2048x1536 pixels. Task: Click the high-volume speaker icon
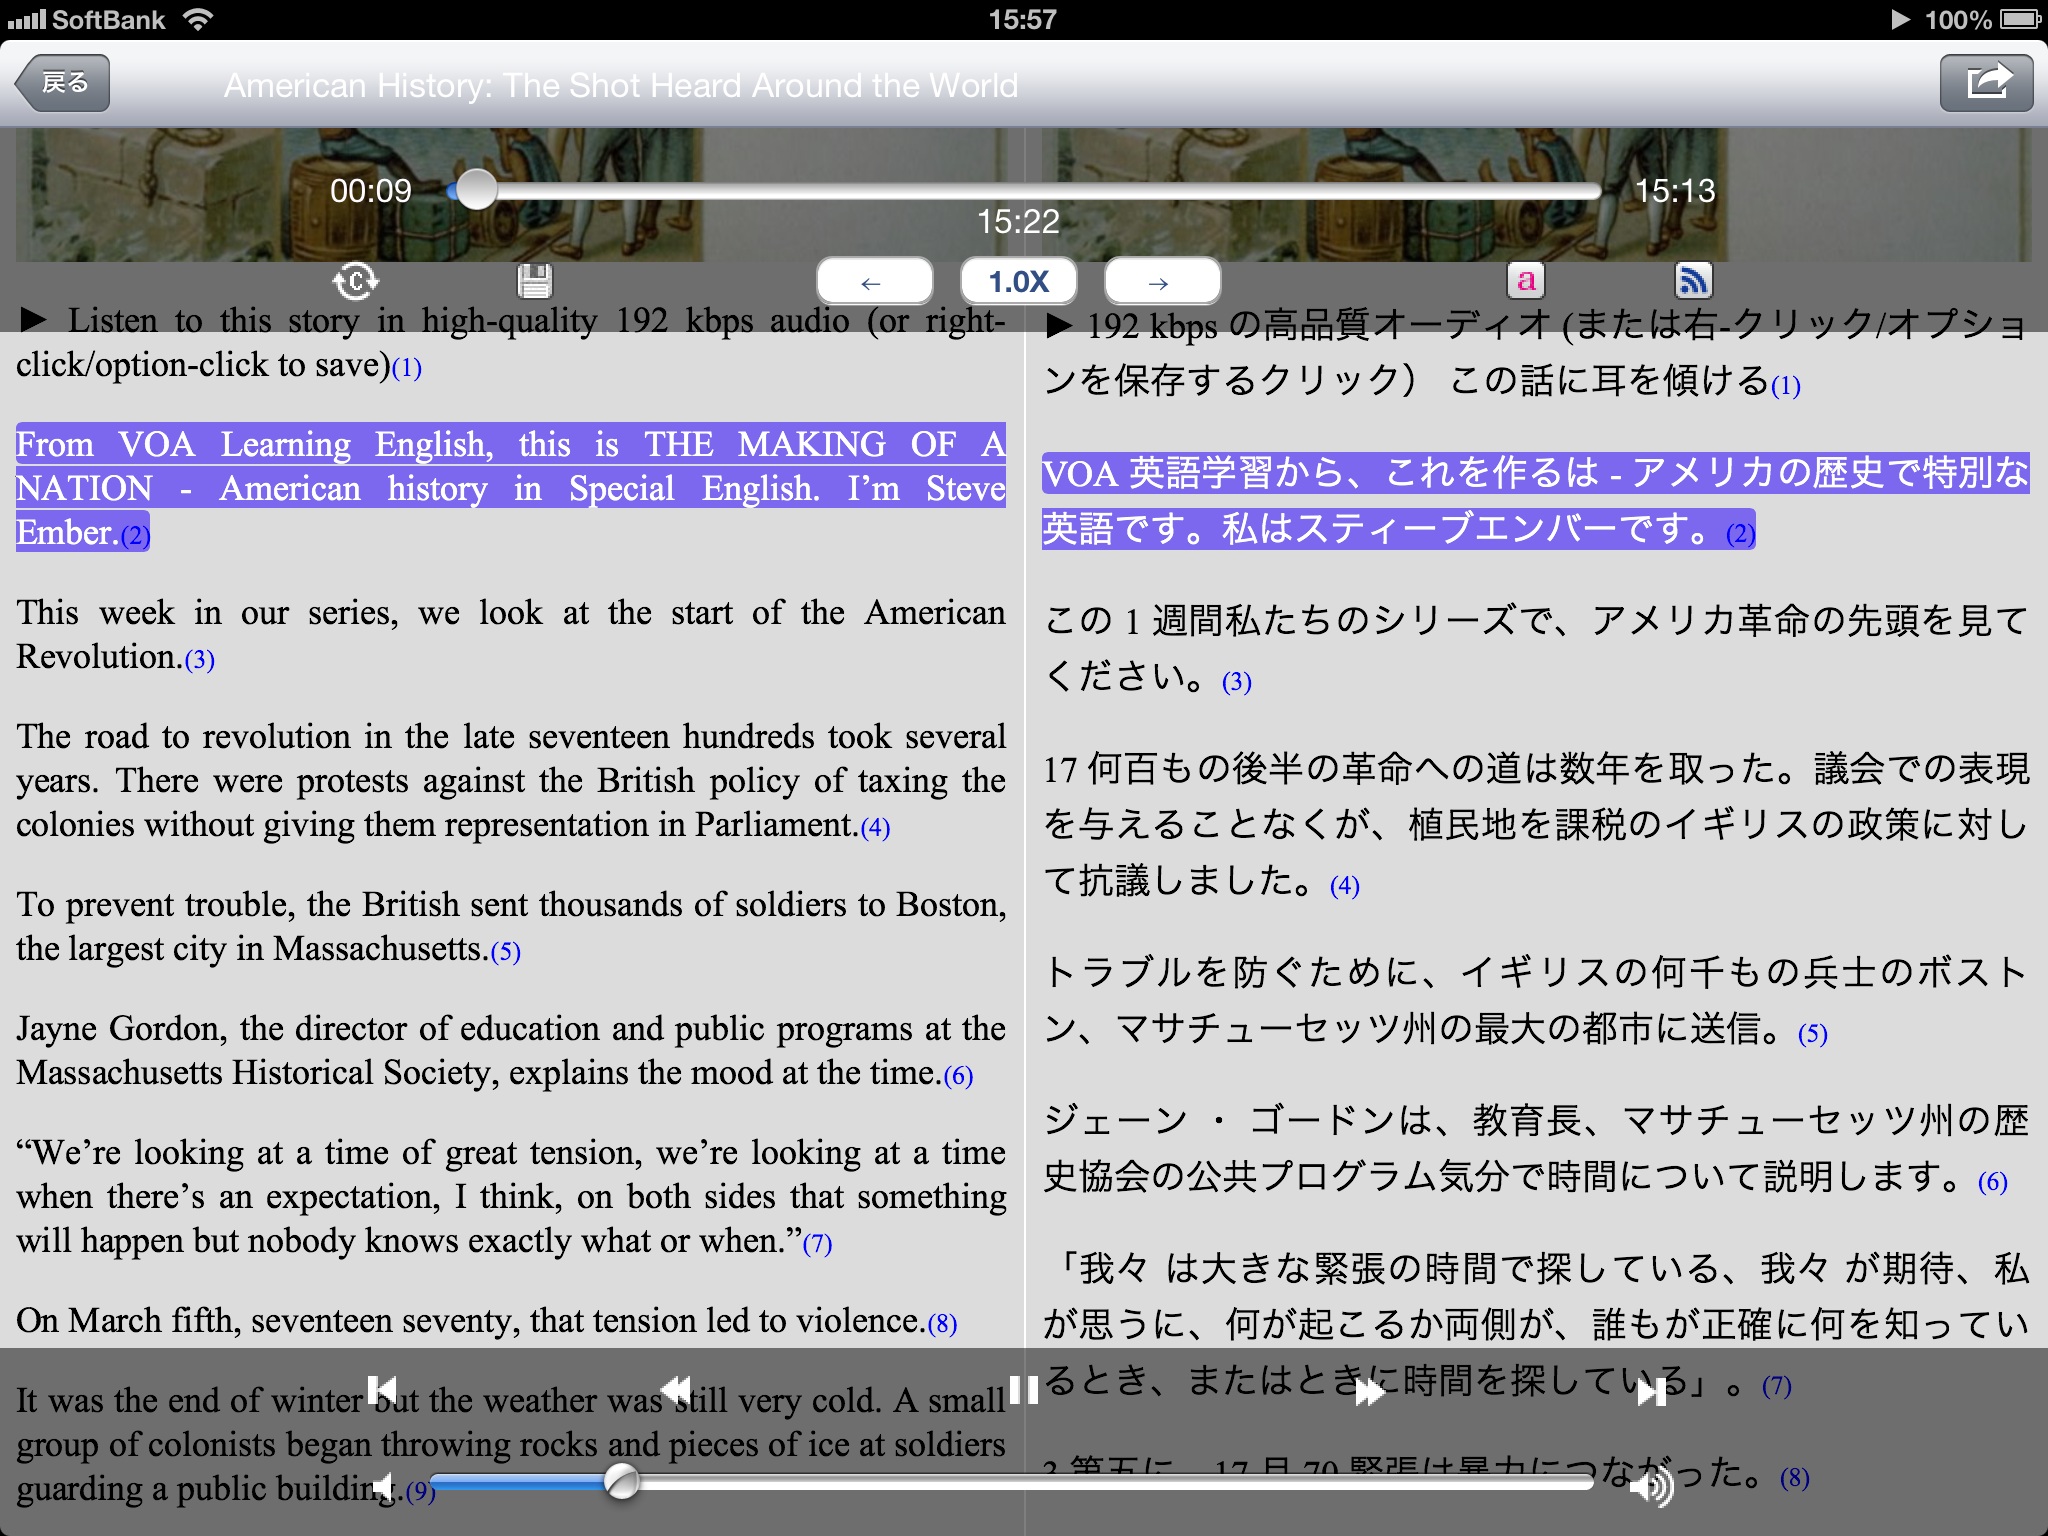coord(1652,1487)
